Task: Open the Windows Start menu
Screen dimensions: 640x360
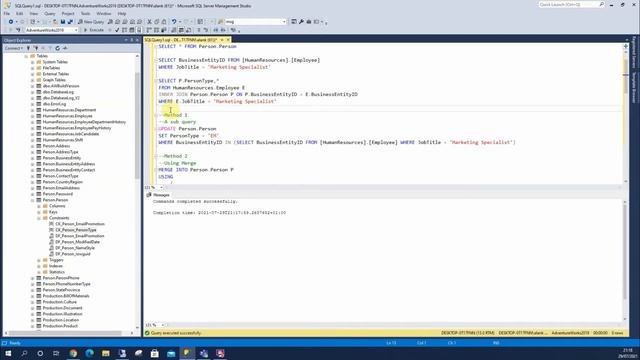Action: tap(8, 353)
